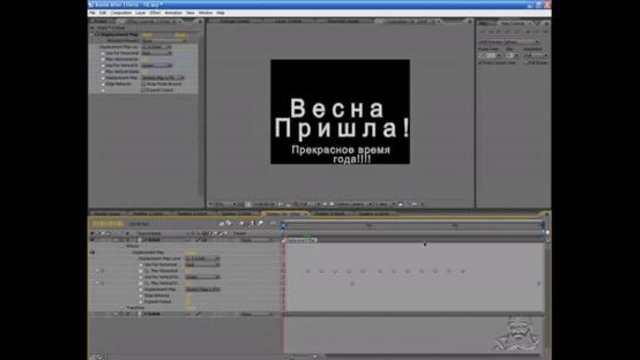
Task: Select the last keyframe on Max Horizontal row
Action: coord(463,271)
